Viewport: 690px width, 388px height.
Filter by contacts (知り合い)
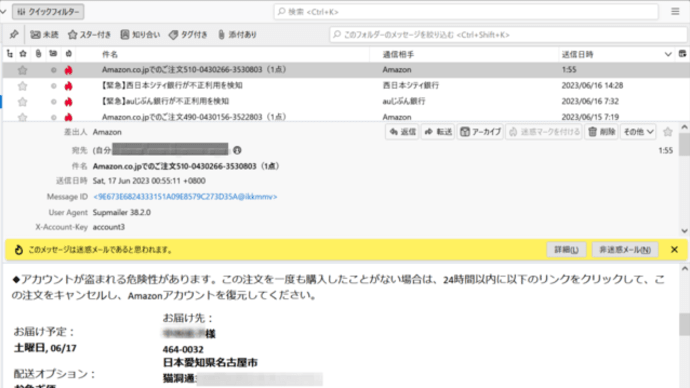(140, 34)
